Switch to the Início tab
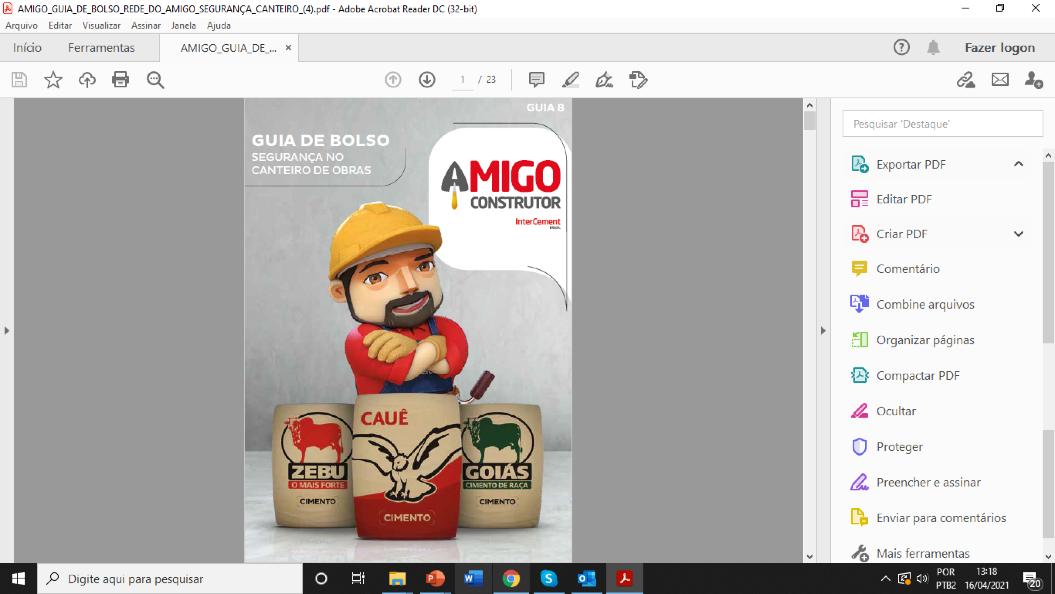This screenshot has width=1055, height=594. (28, 48)
